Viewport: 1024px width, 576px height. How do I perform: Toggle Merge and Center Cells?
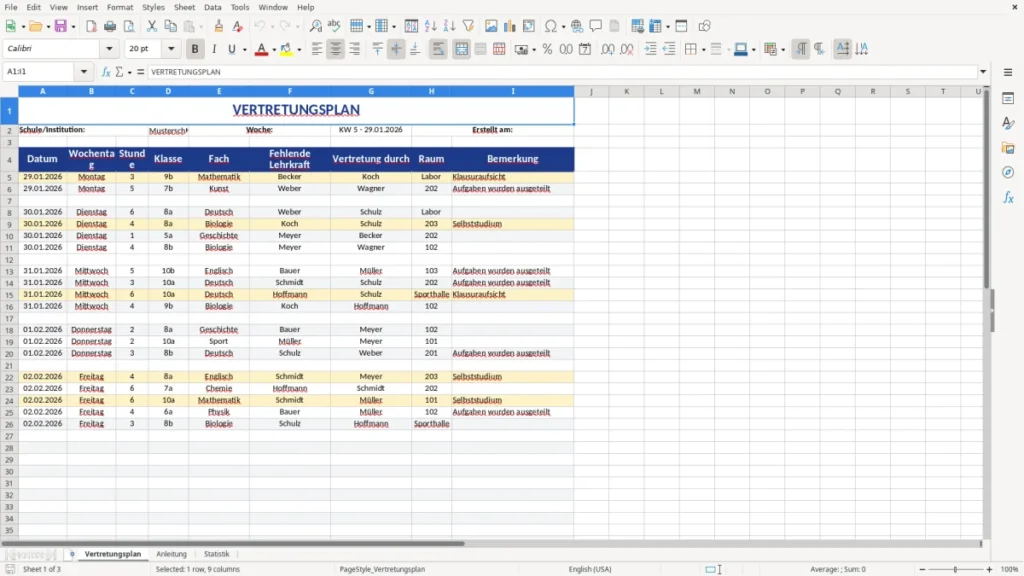461,49
